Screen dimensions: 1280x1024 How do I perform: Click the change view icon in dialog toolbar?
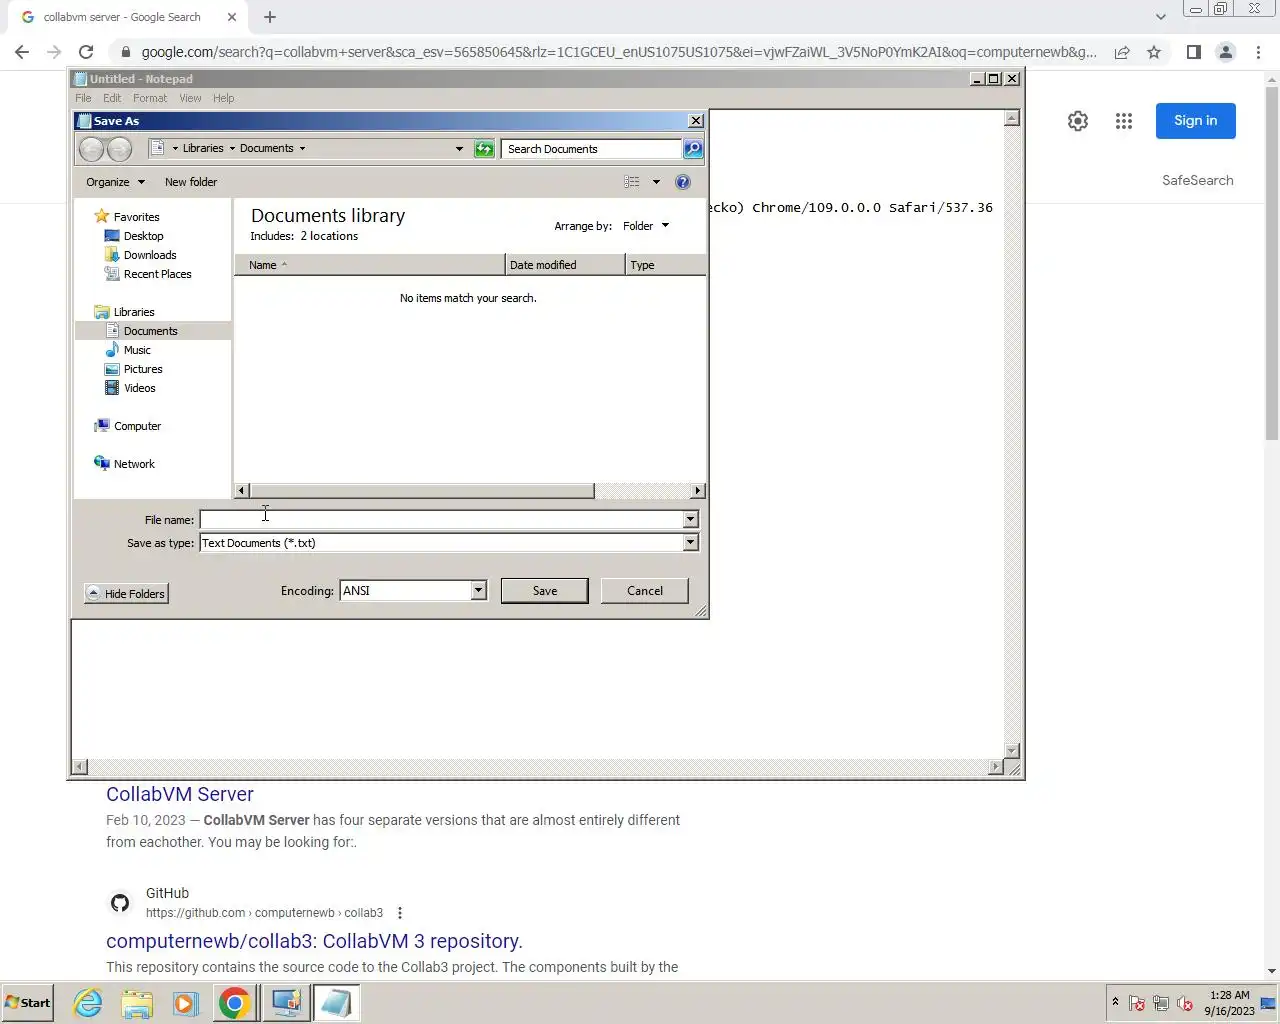tap(632, 182)
